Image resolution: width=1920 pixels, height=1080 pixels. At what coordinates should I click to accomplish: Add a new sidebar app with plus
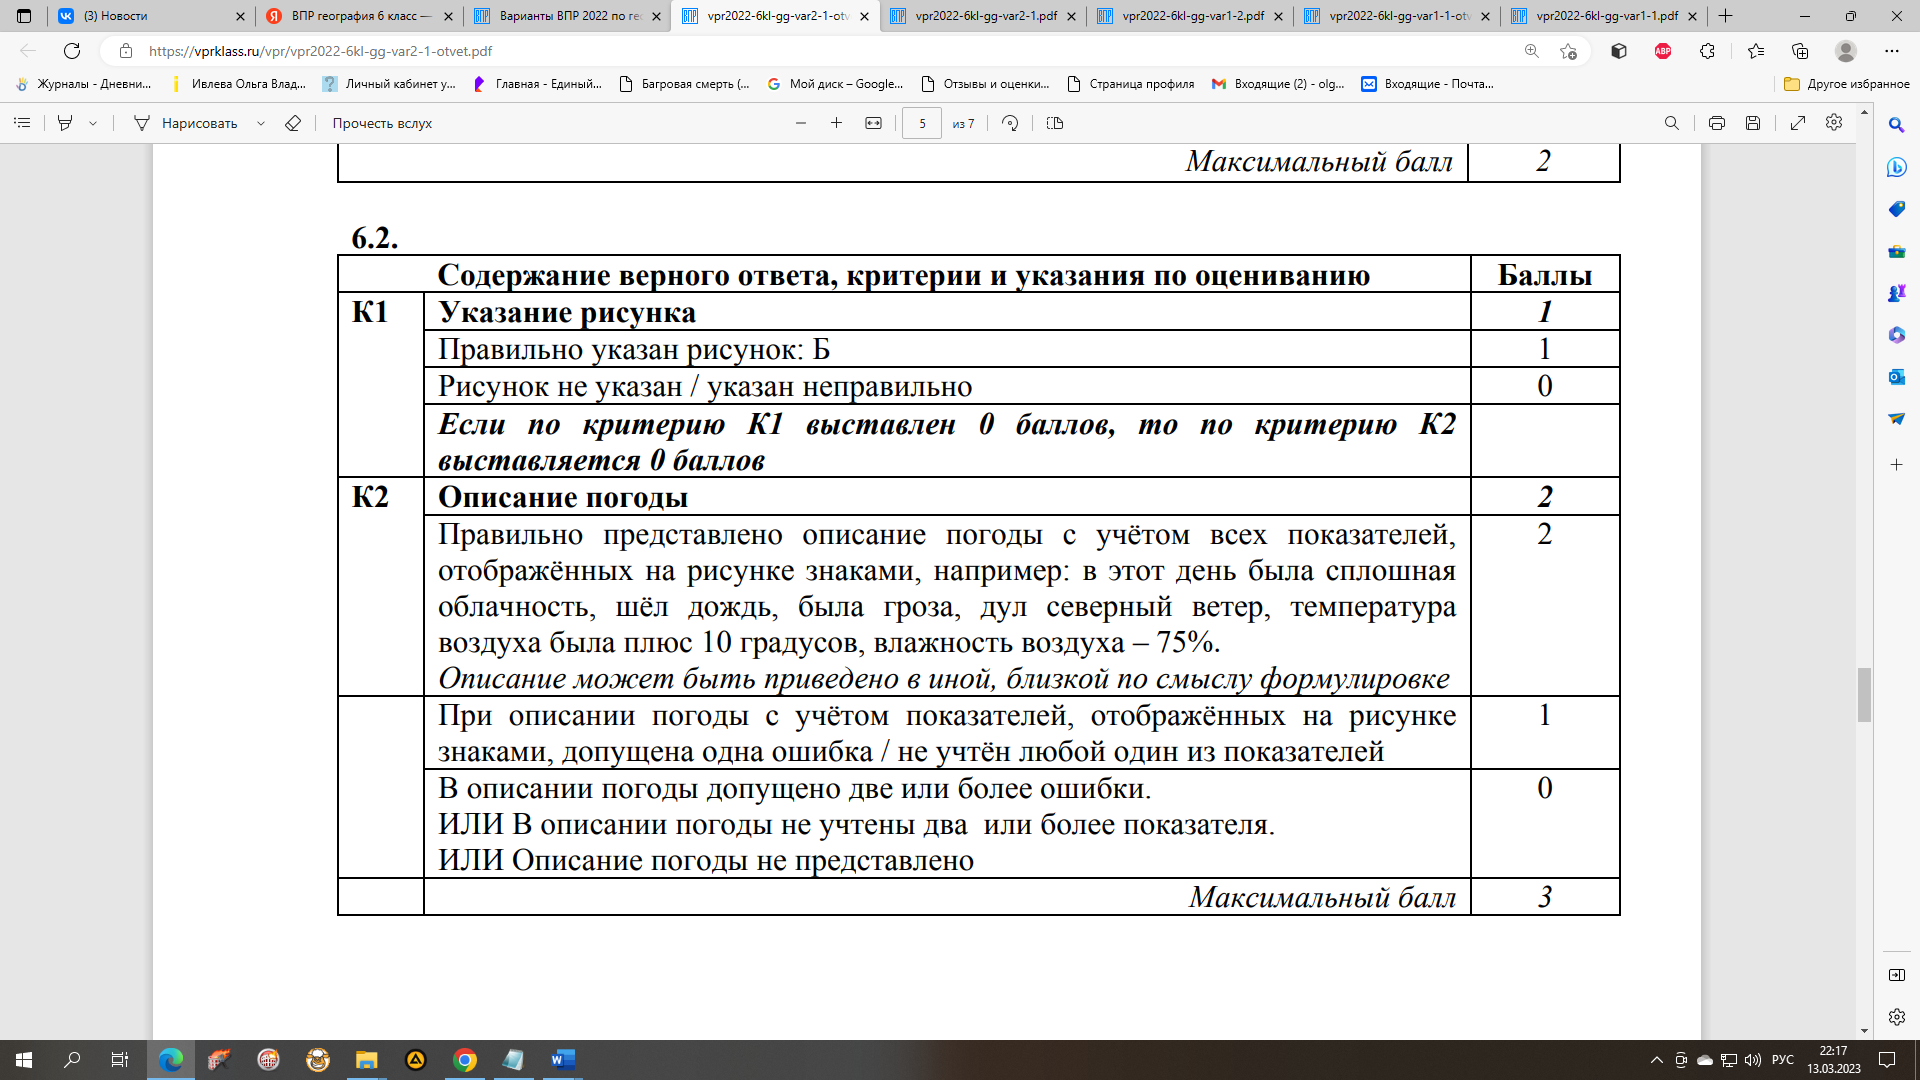point(1896,465)
